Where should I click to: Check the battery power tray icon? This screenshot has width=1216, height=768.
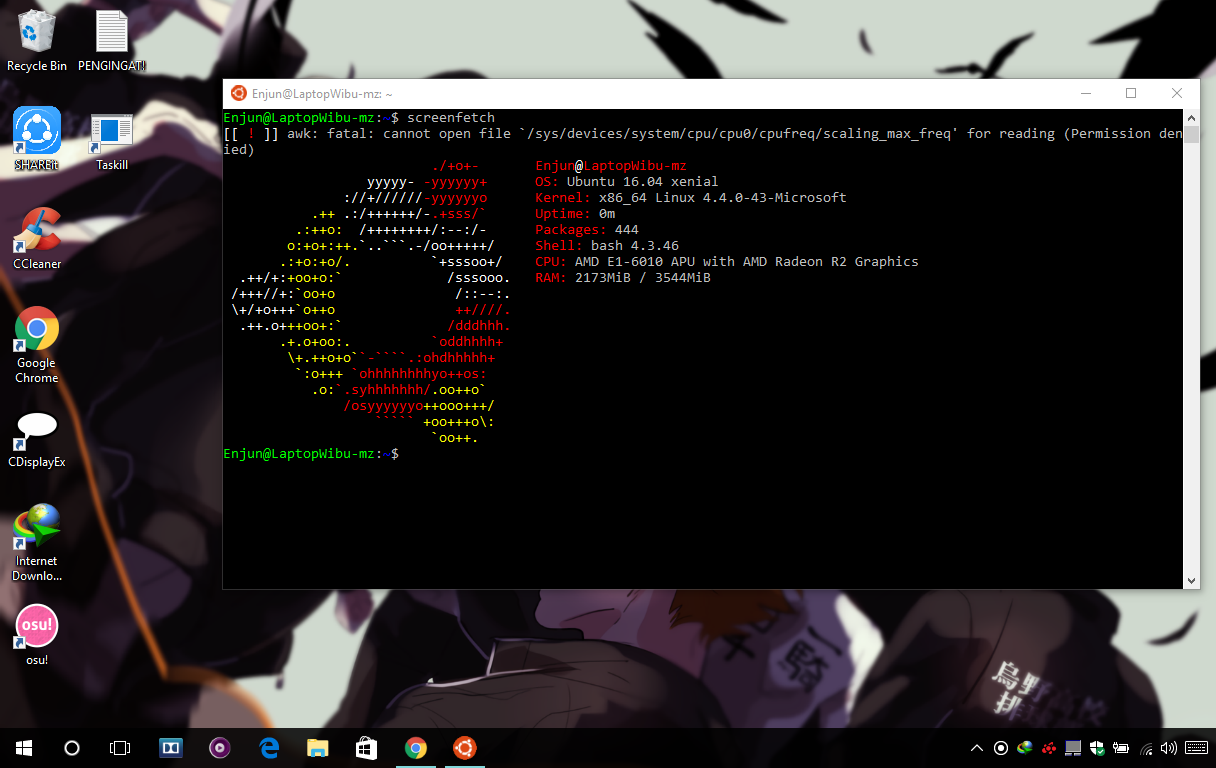point(1121,748)
